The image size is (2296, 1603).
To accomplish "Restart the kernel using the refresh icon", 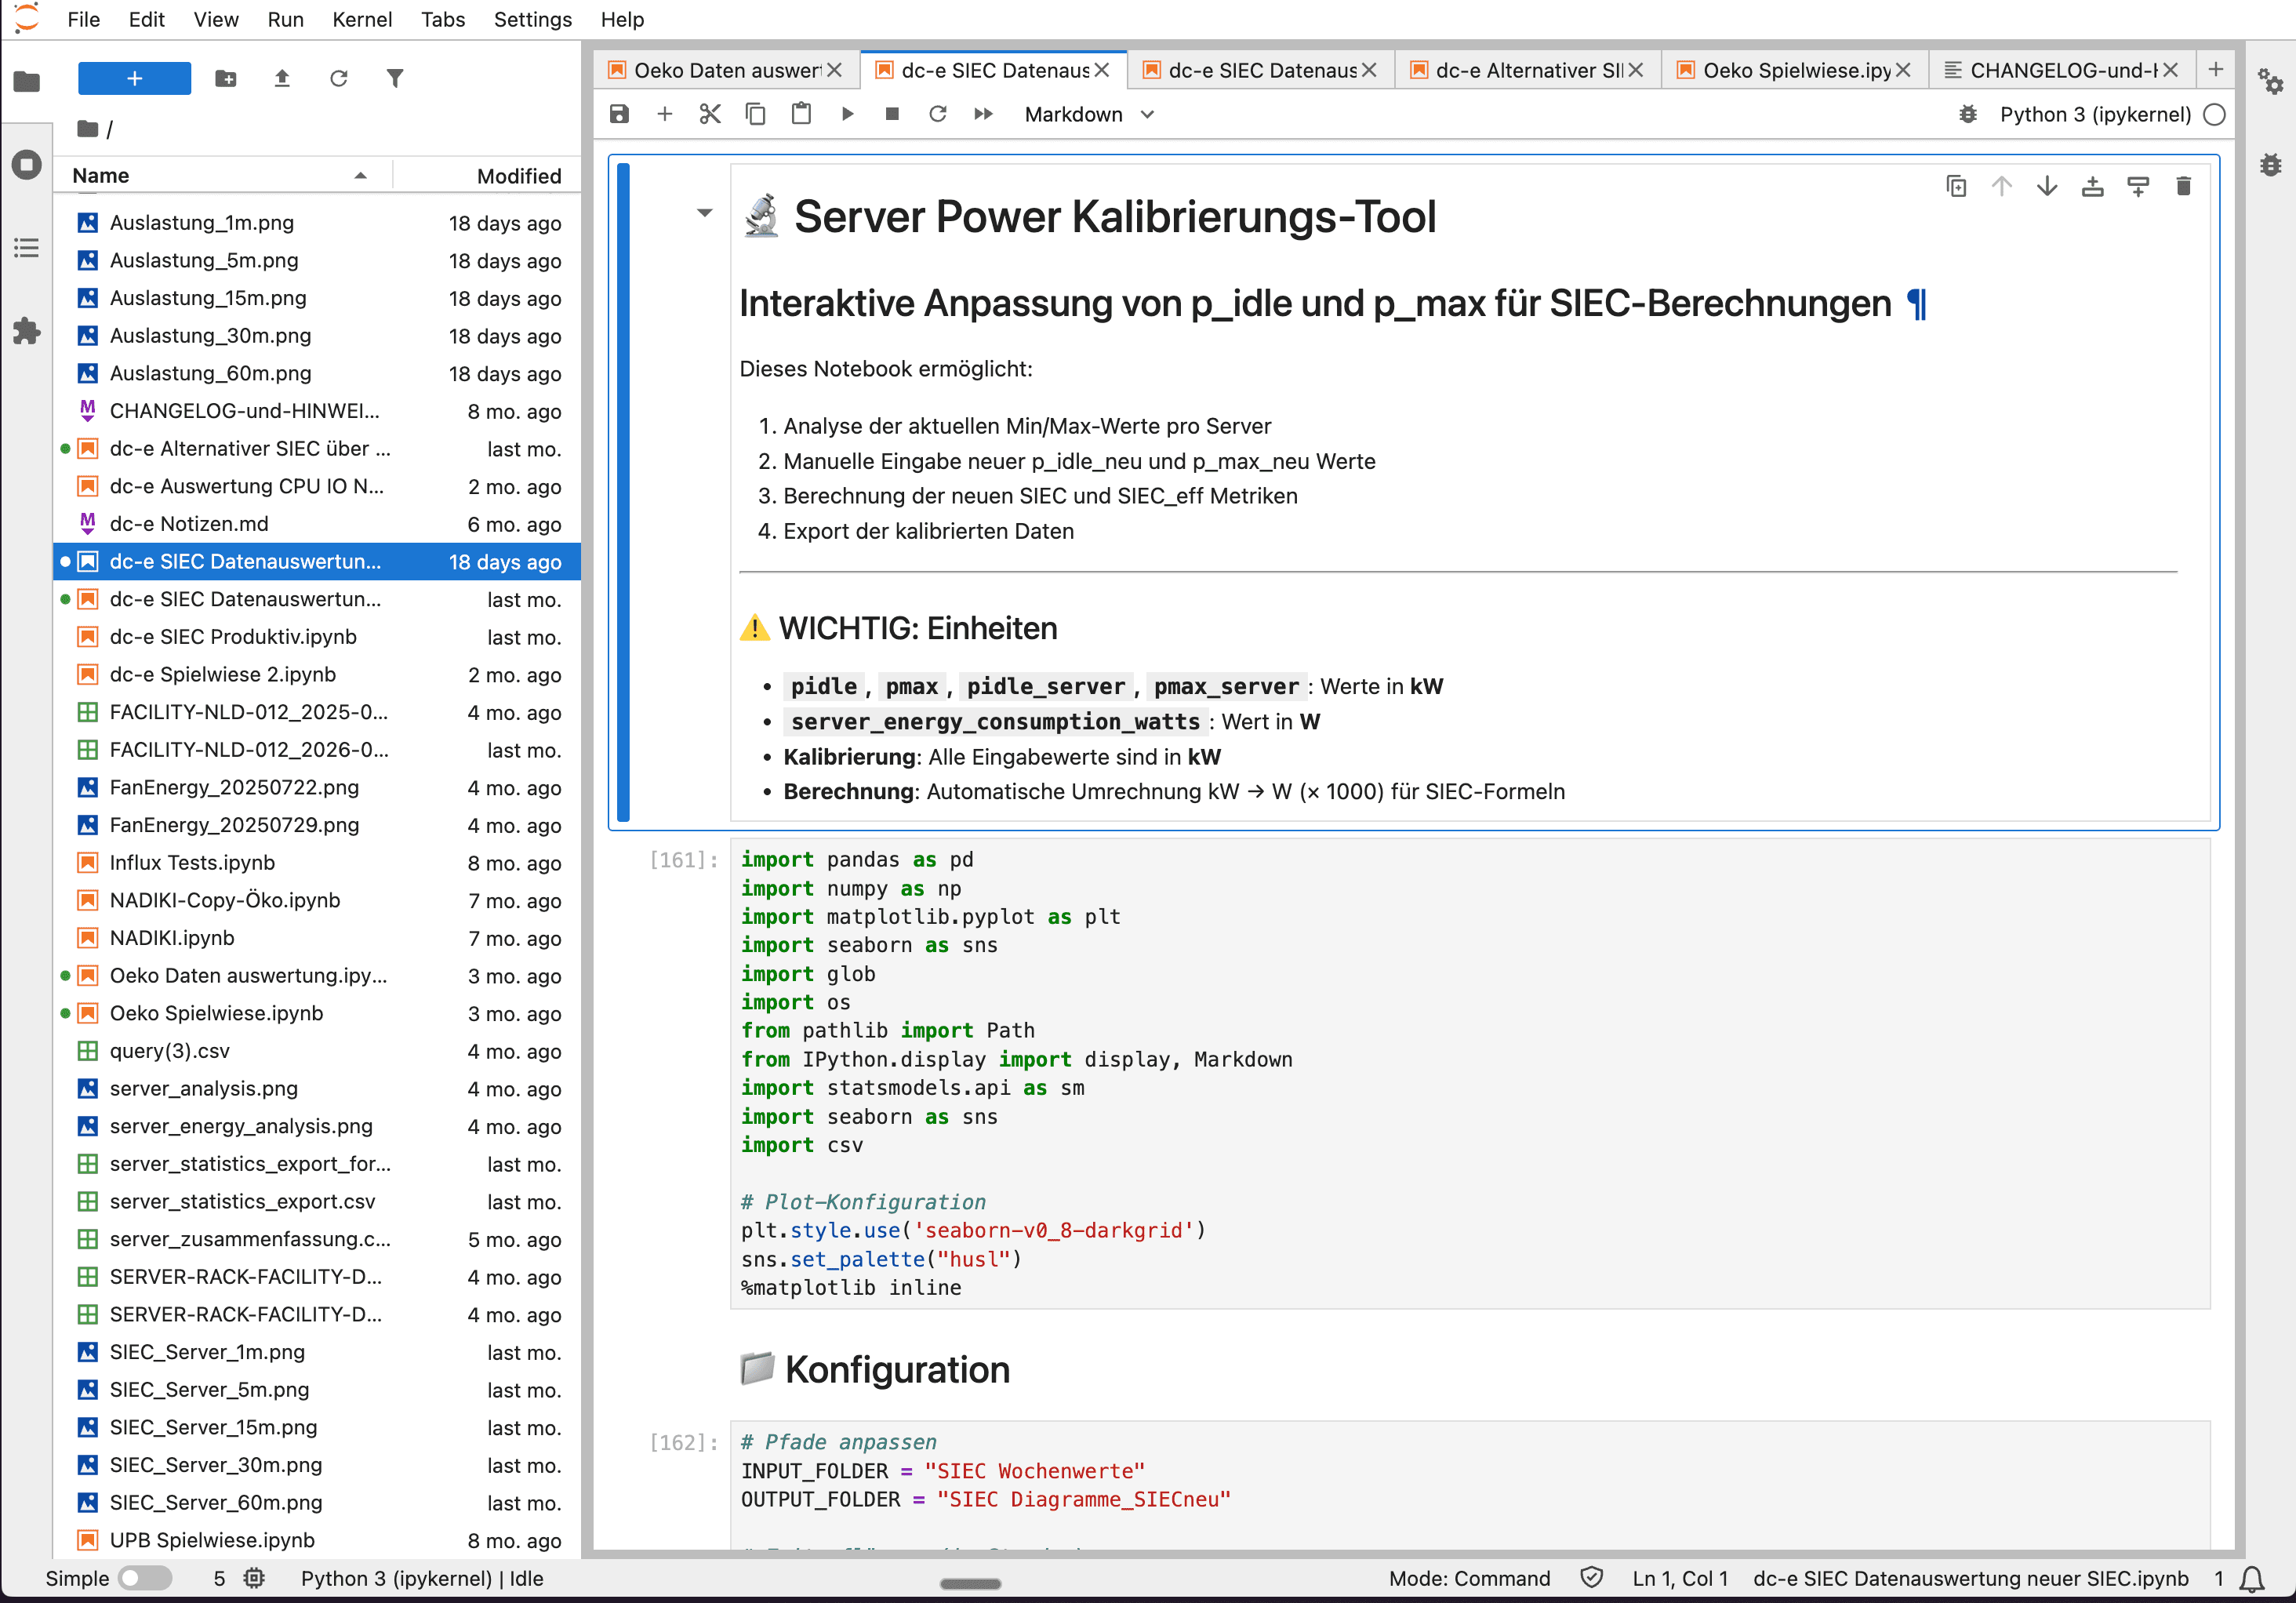I will pyautogui.click(x=938, y=114).
